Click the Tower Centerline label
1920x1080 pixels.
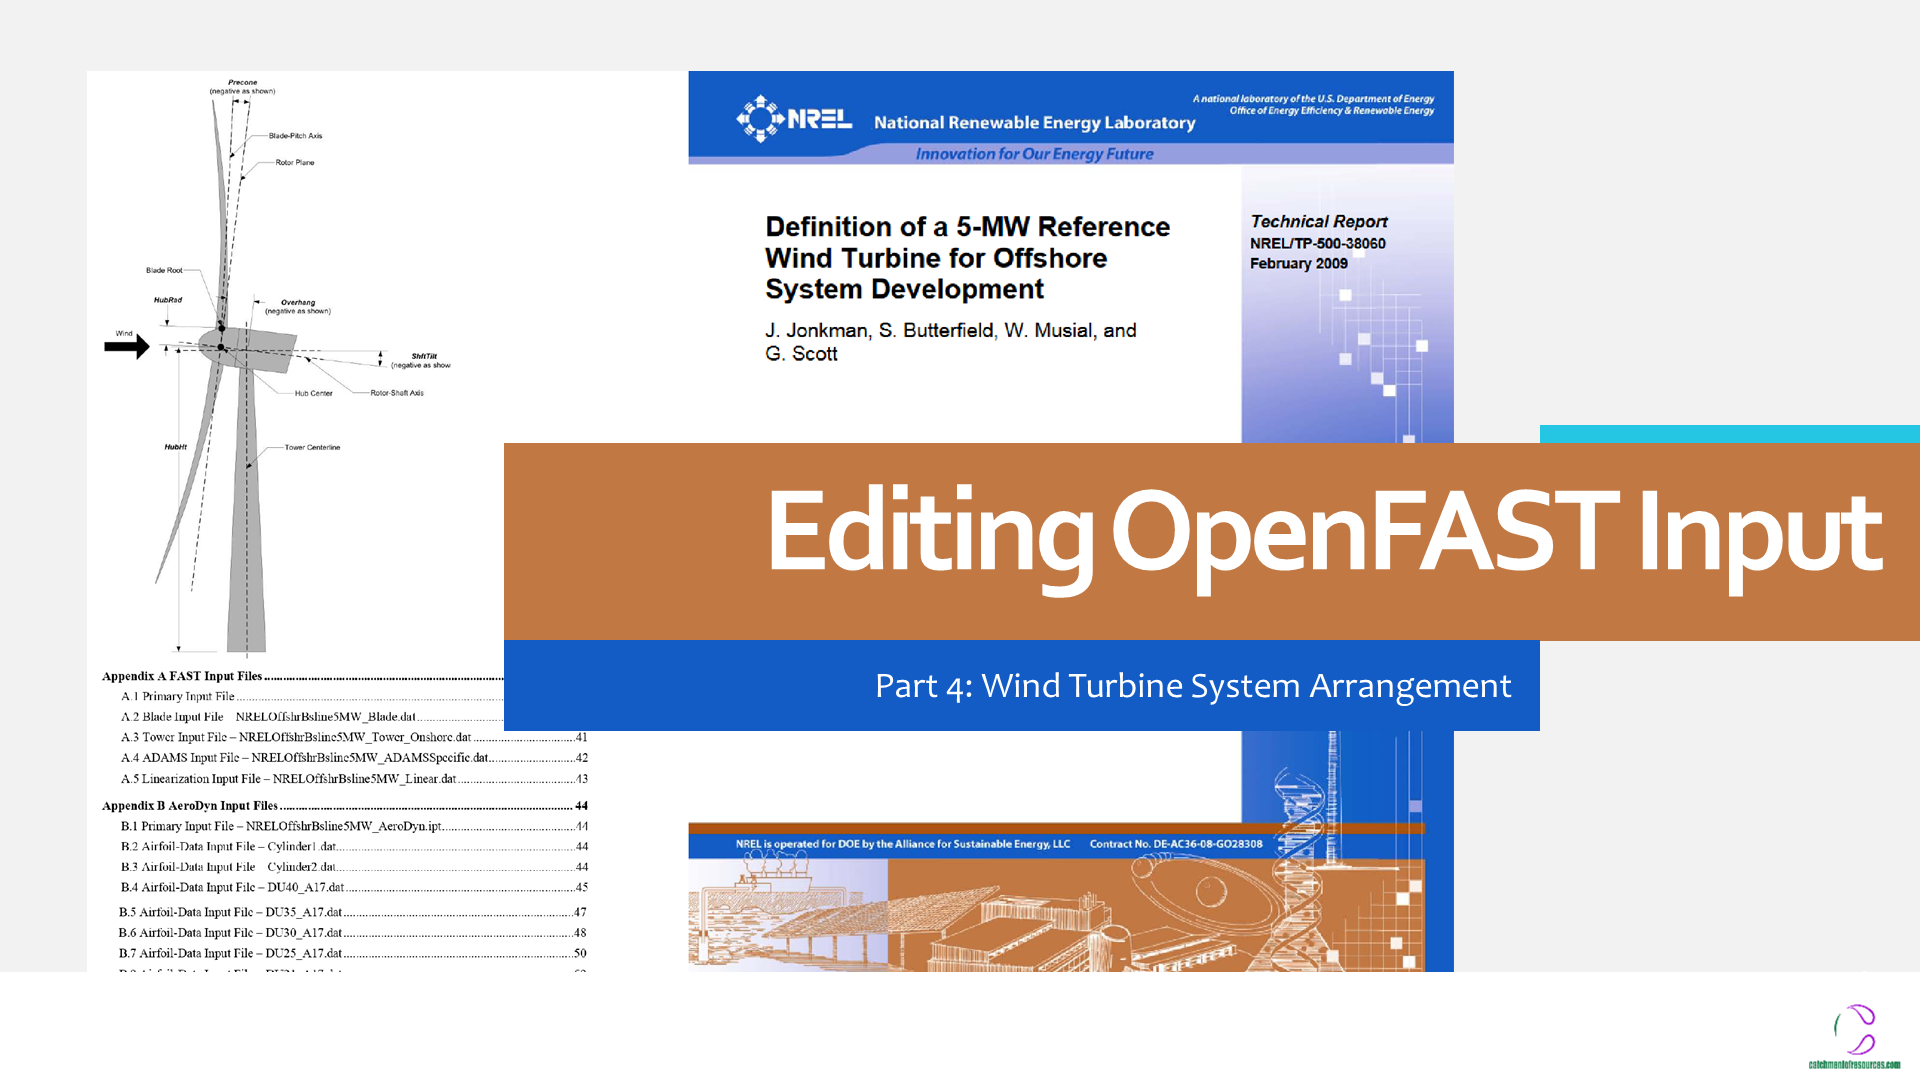(312, 448)
